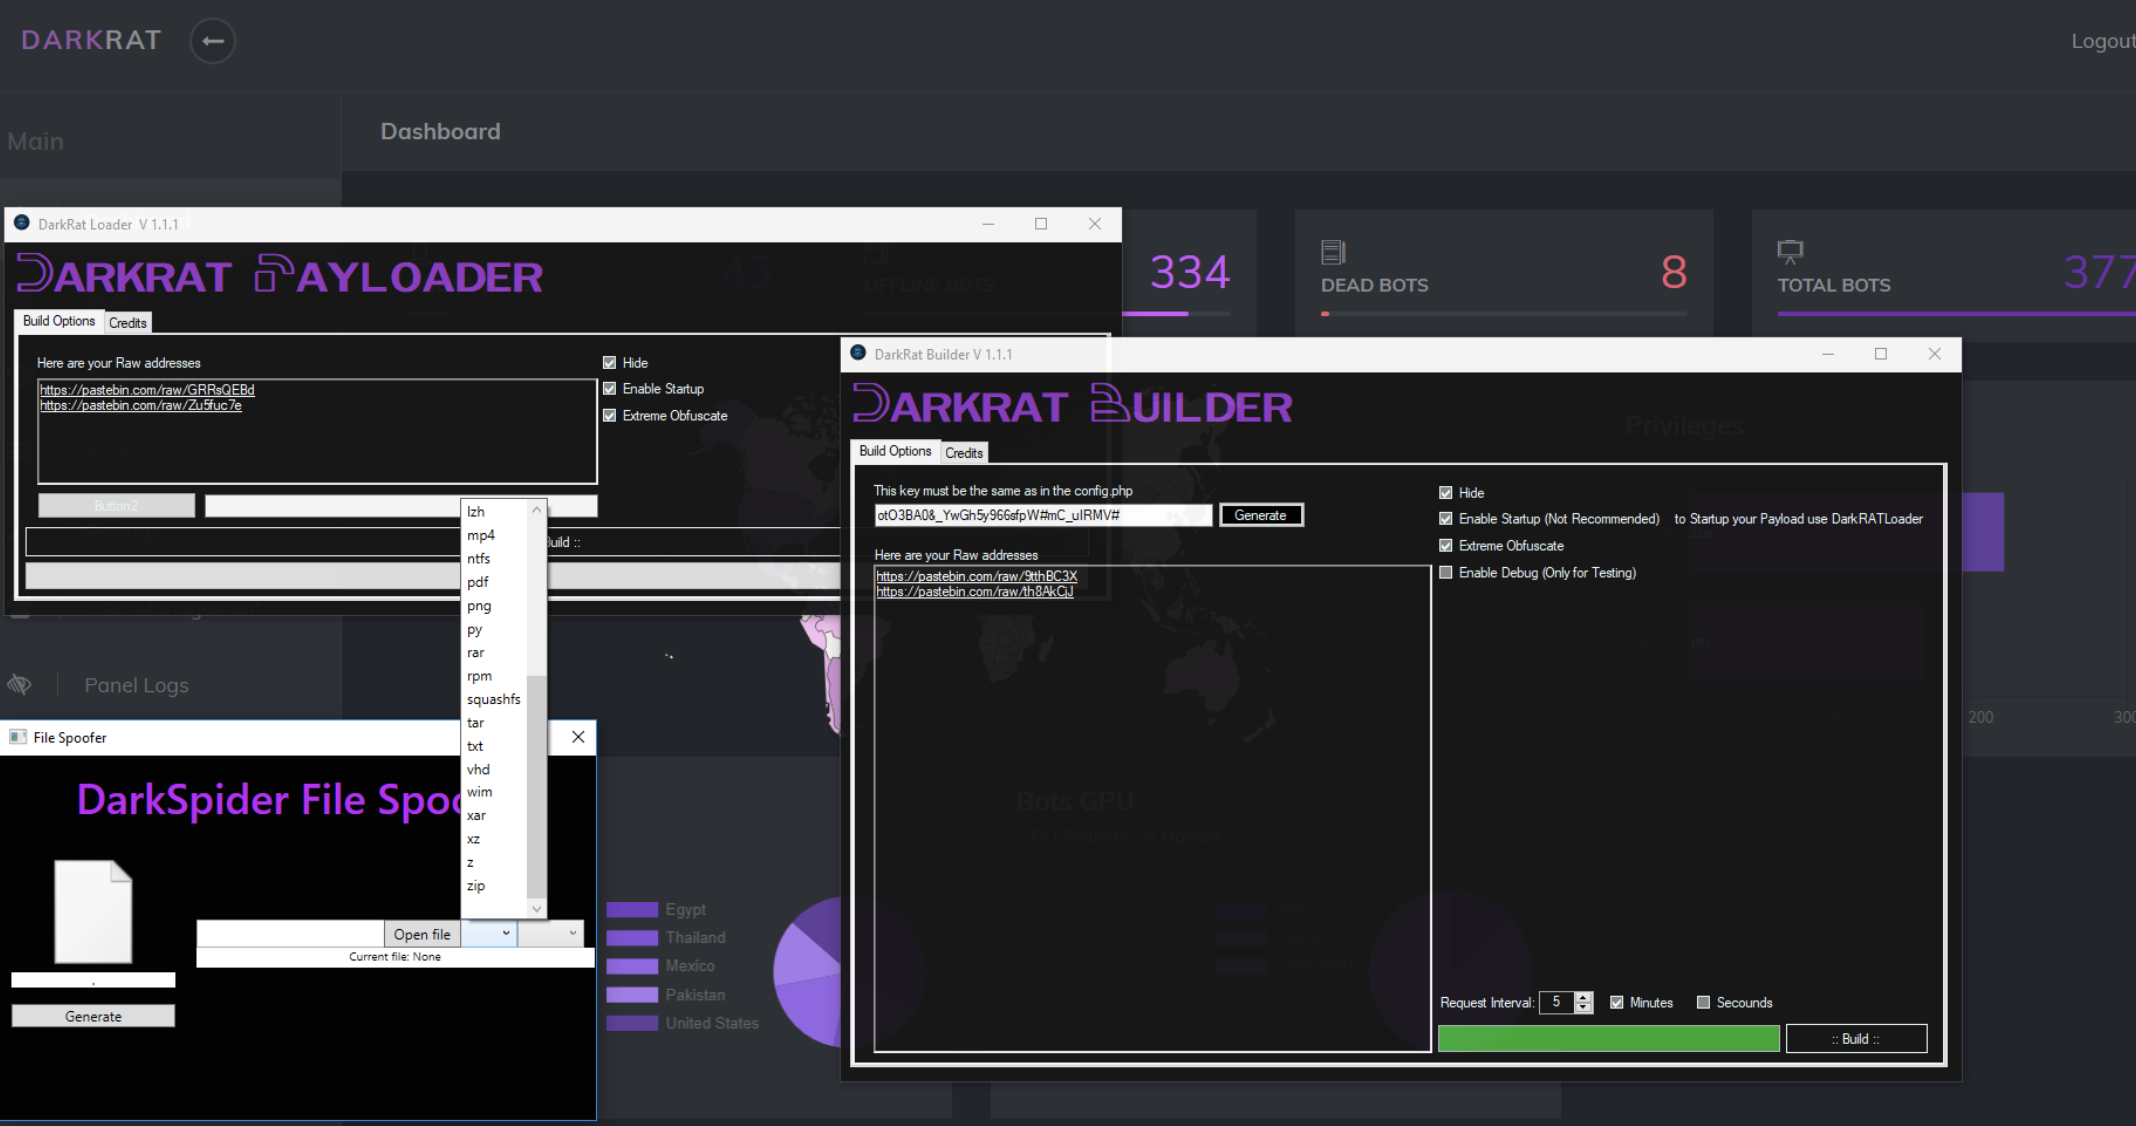Click the back arrow next to DARKRAT logo

tap(212, 41)
